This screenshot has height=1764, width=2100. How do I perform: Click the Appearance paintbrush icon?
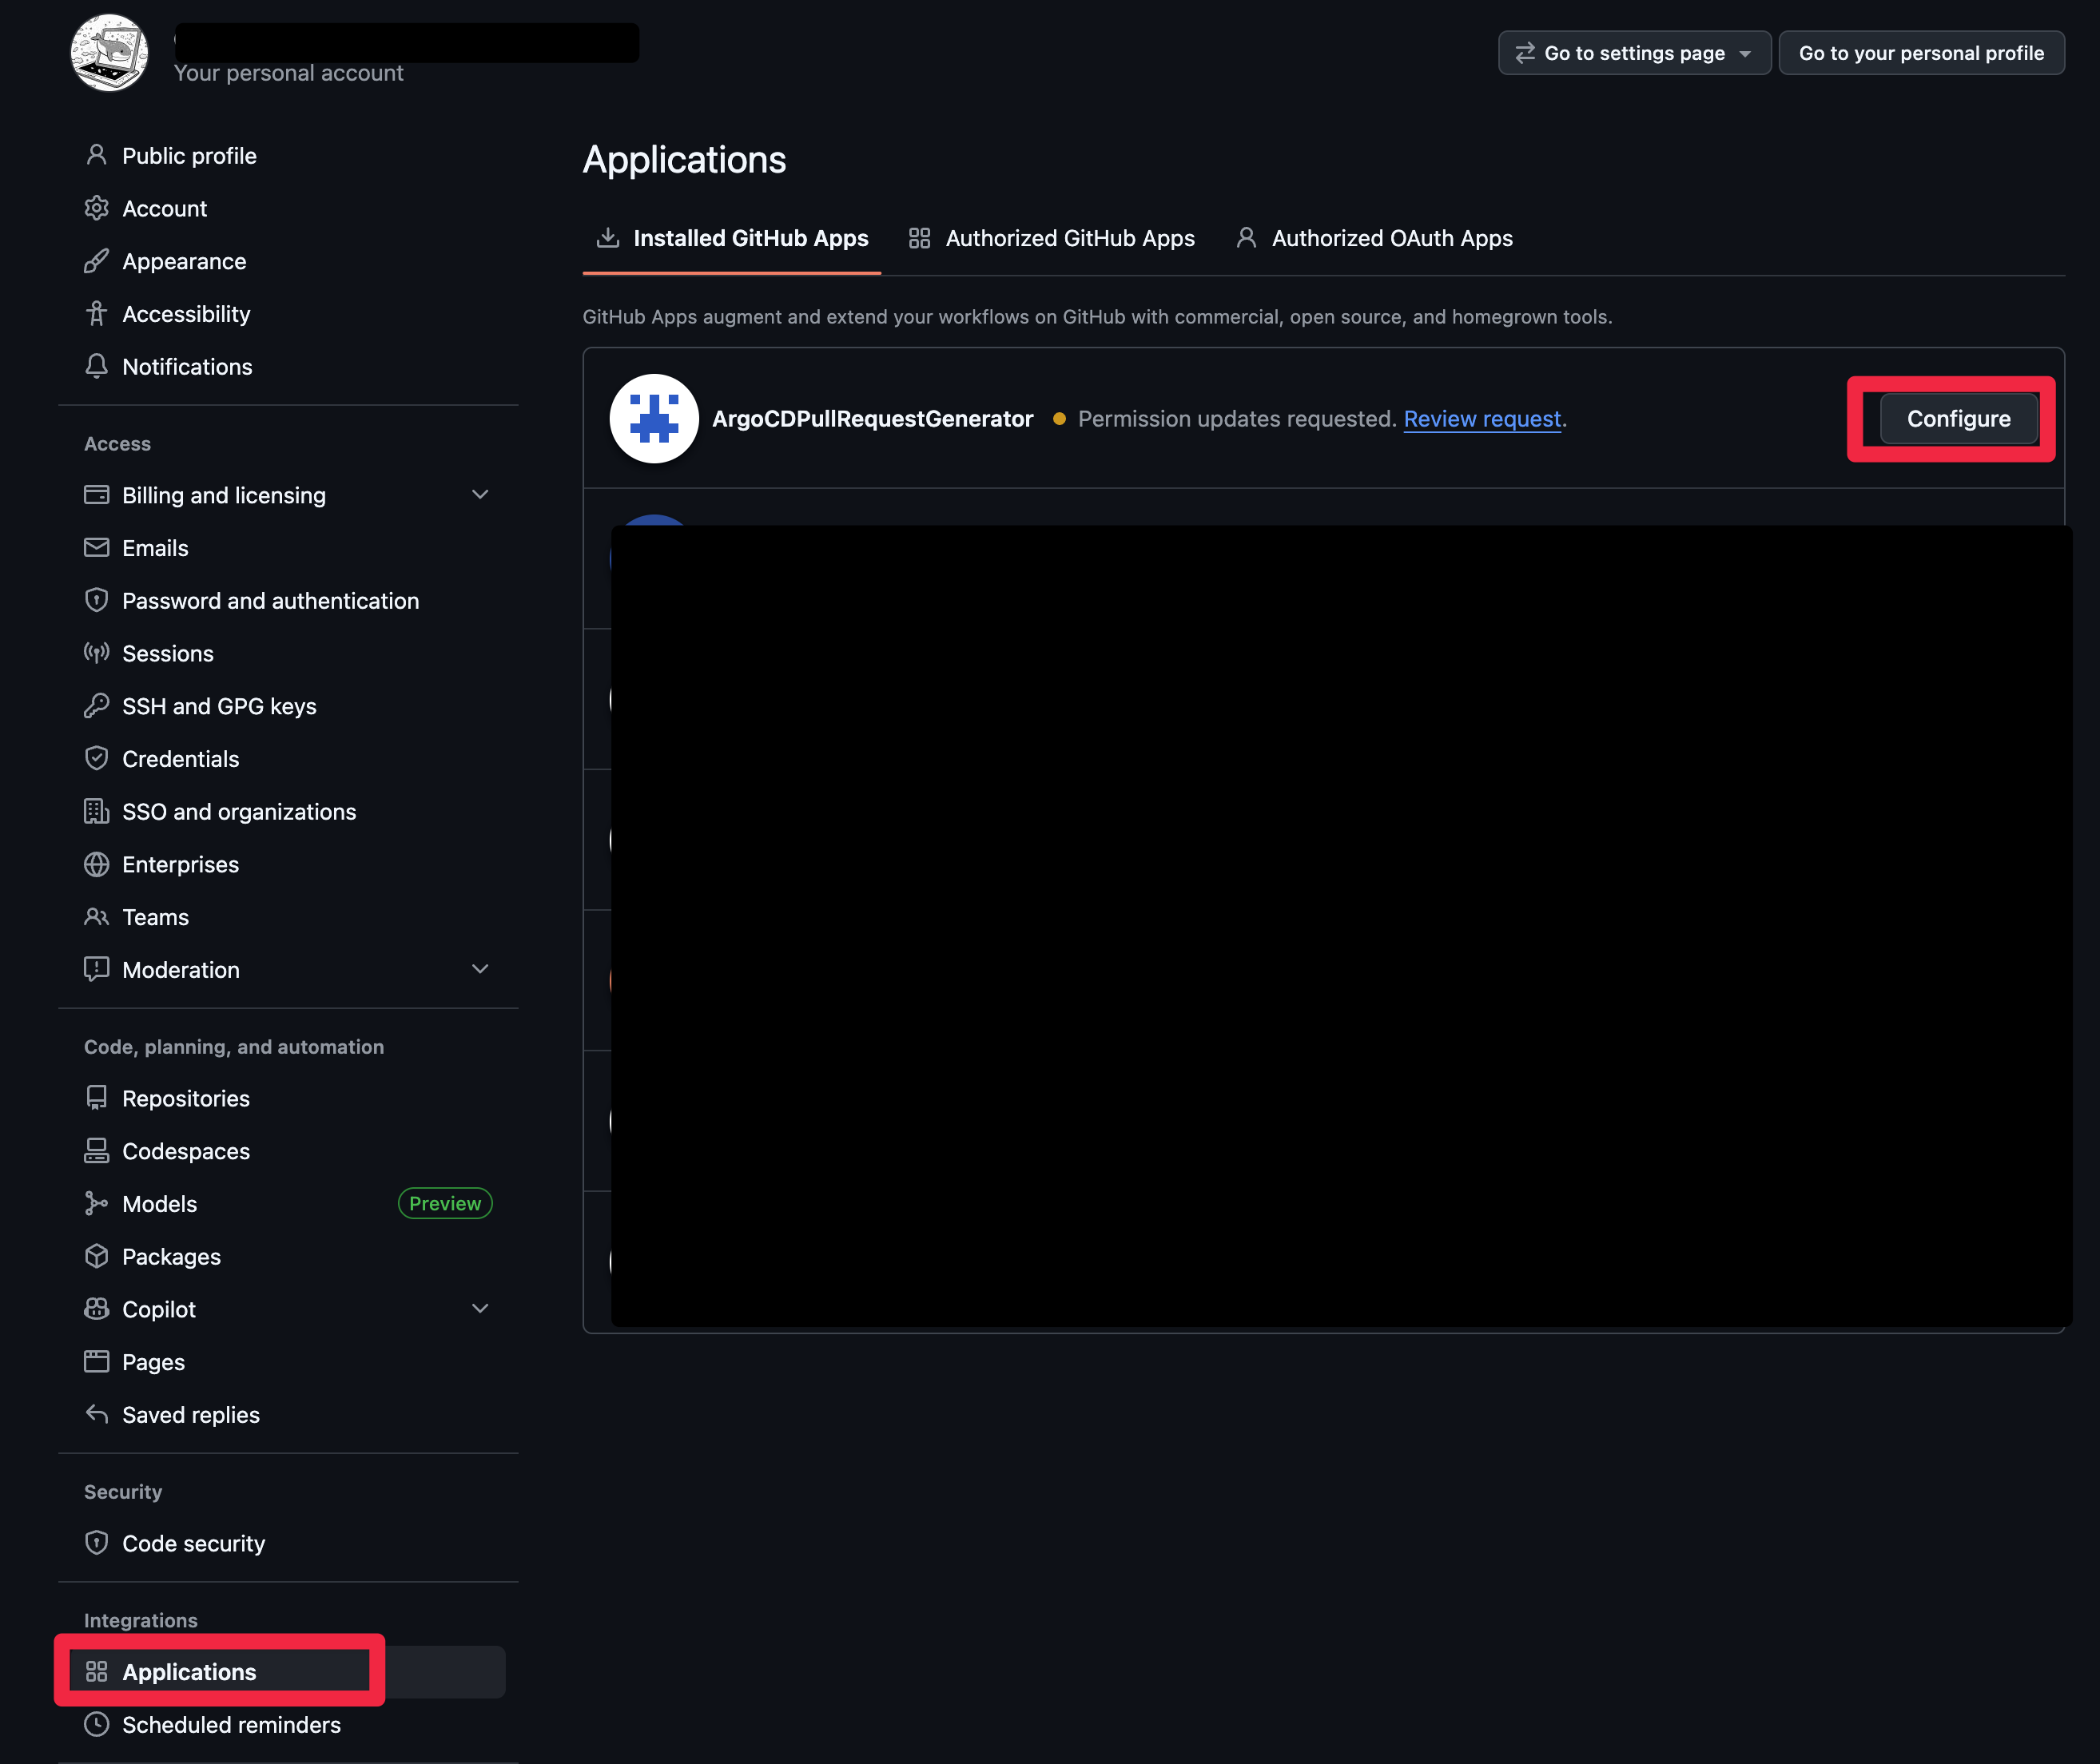click(96, 261)
